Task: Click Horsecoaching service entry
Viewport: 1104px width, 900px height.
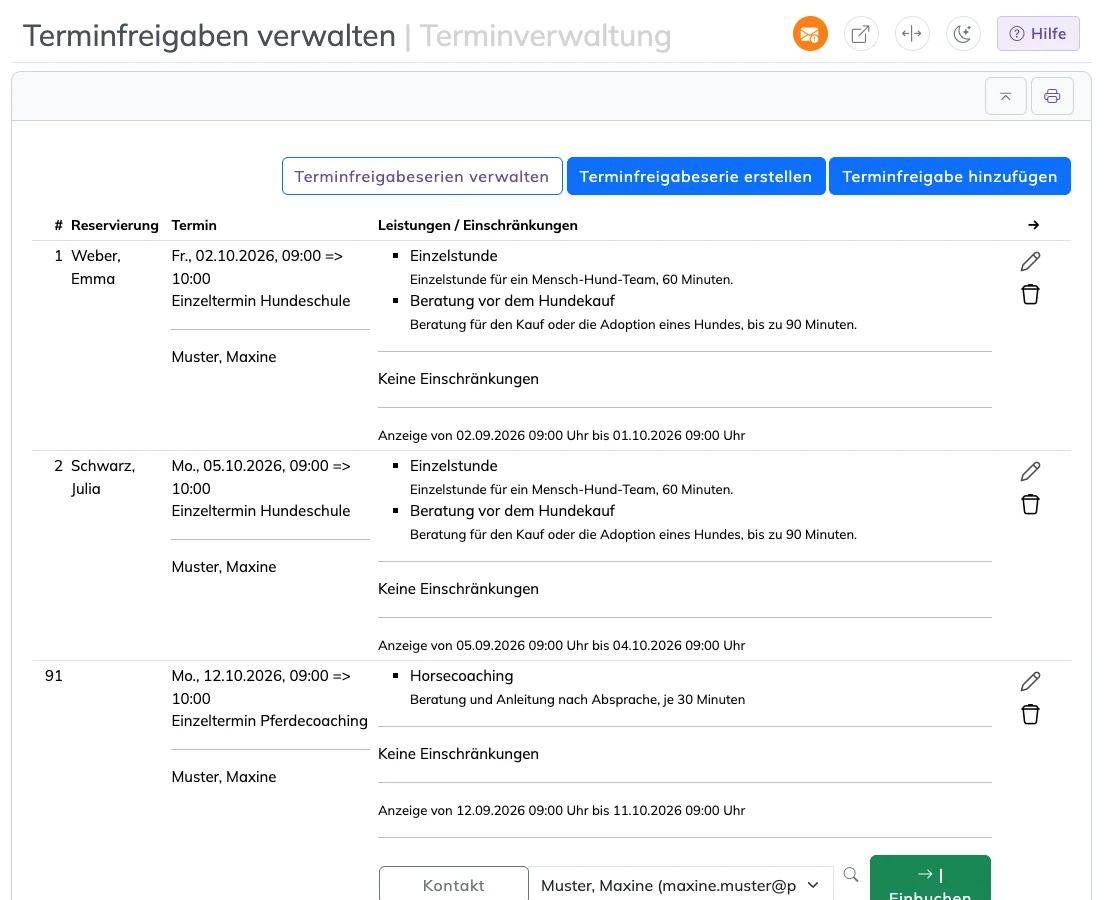Action: (x=461, y=675)
